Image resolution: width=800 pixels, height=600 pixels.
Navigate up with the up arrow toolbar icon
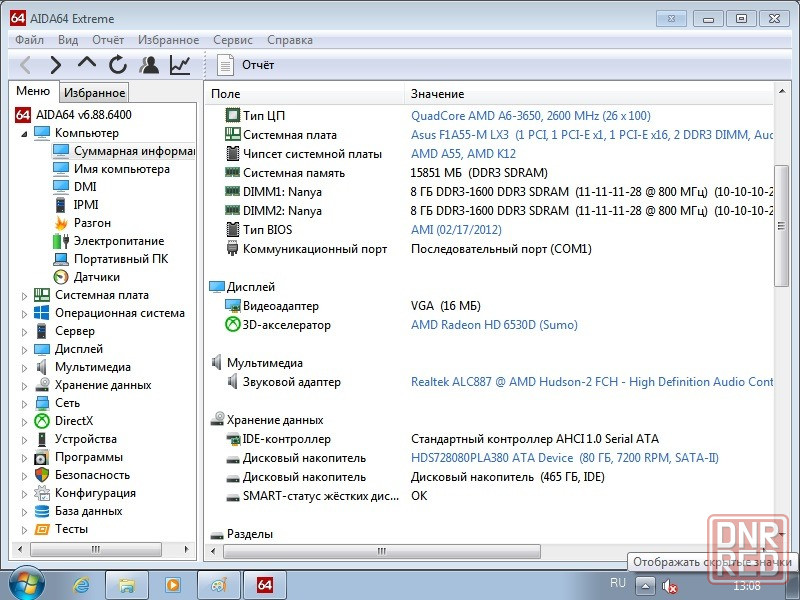click(x=87, y=63)
